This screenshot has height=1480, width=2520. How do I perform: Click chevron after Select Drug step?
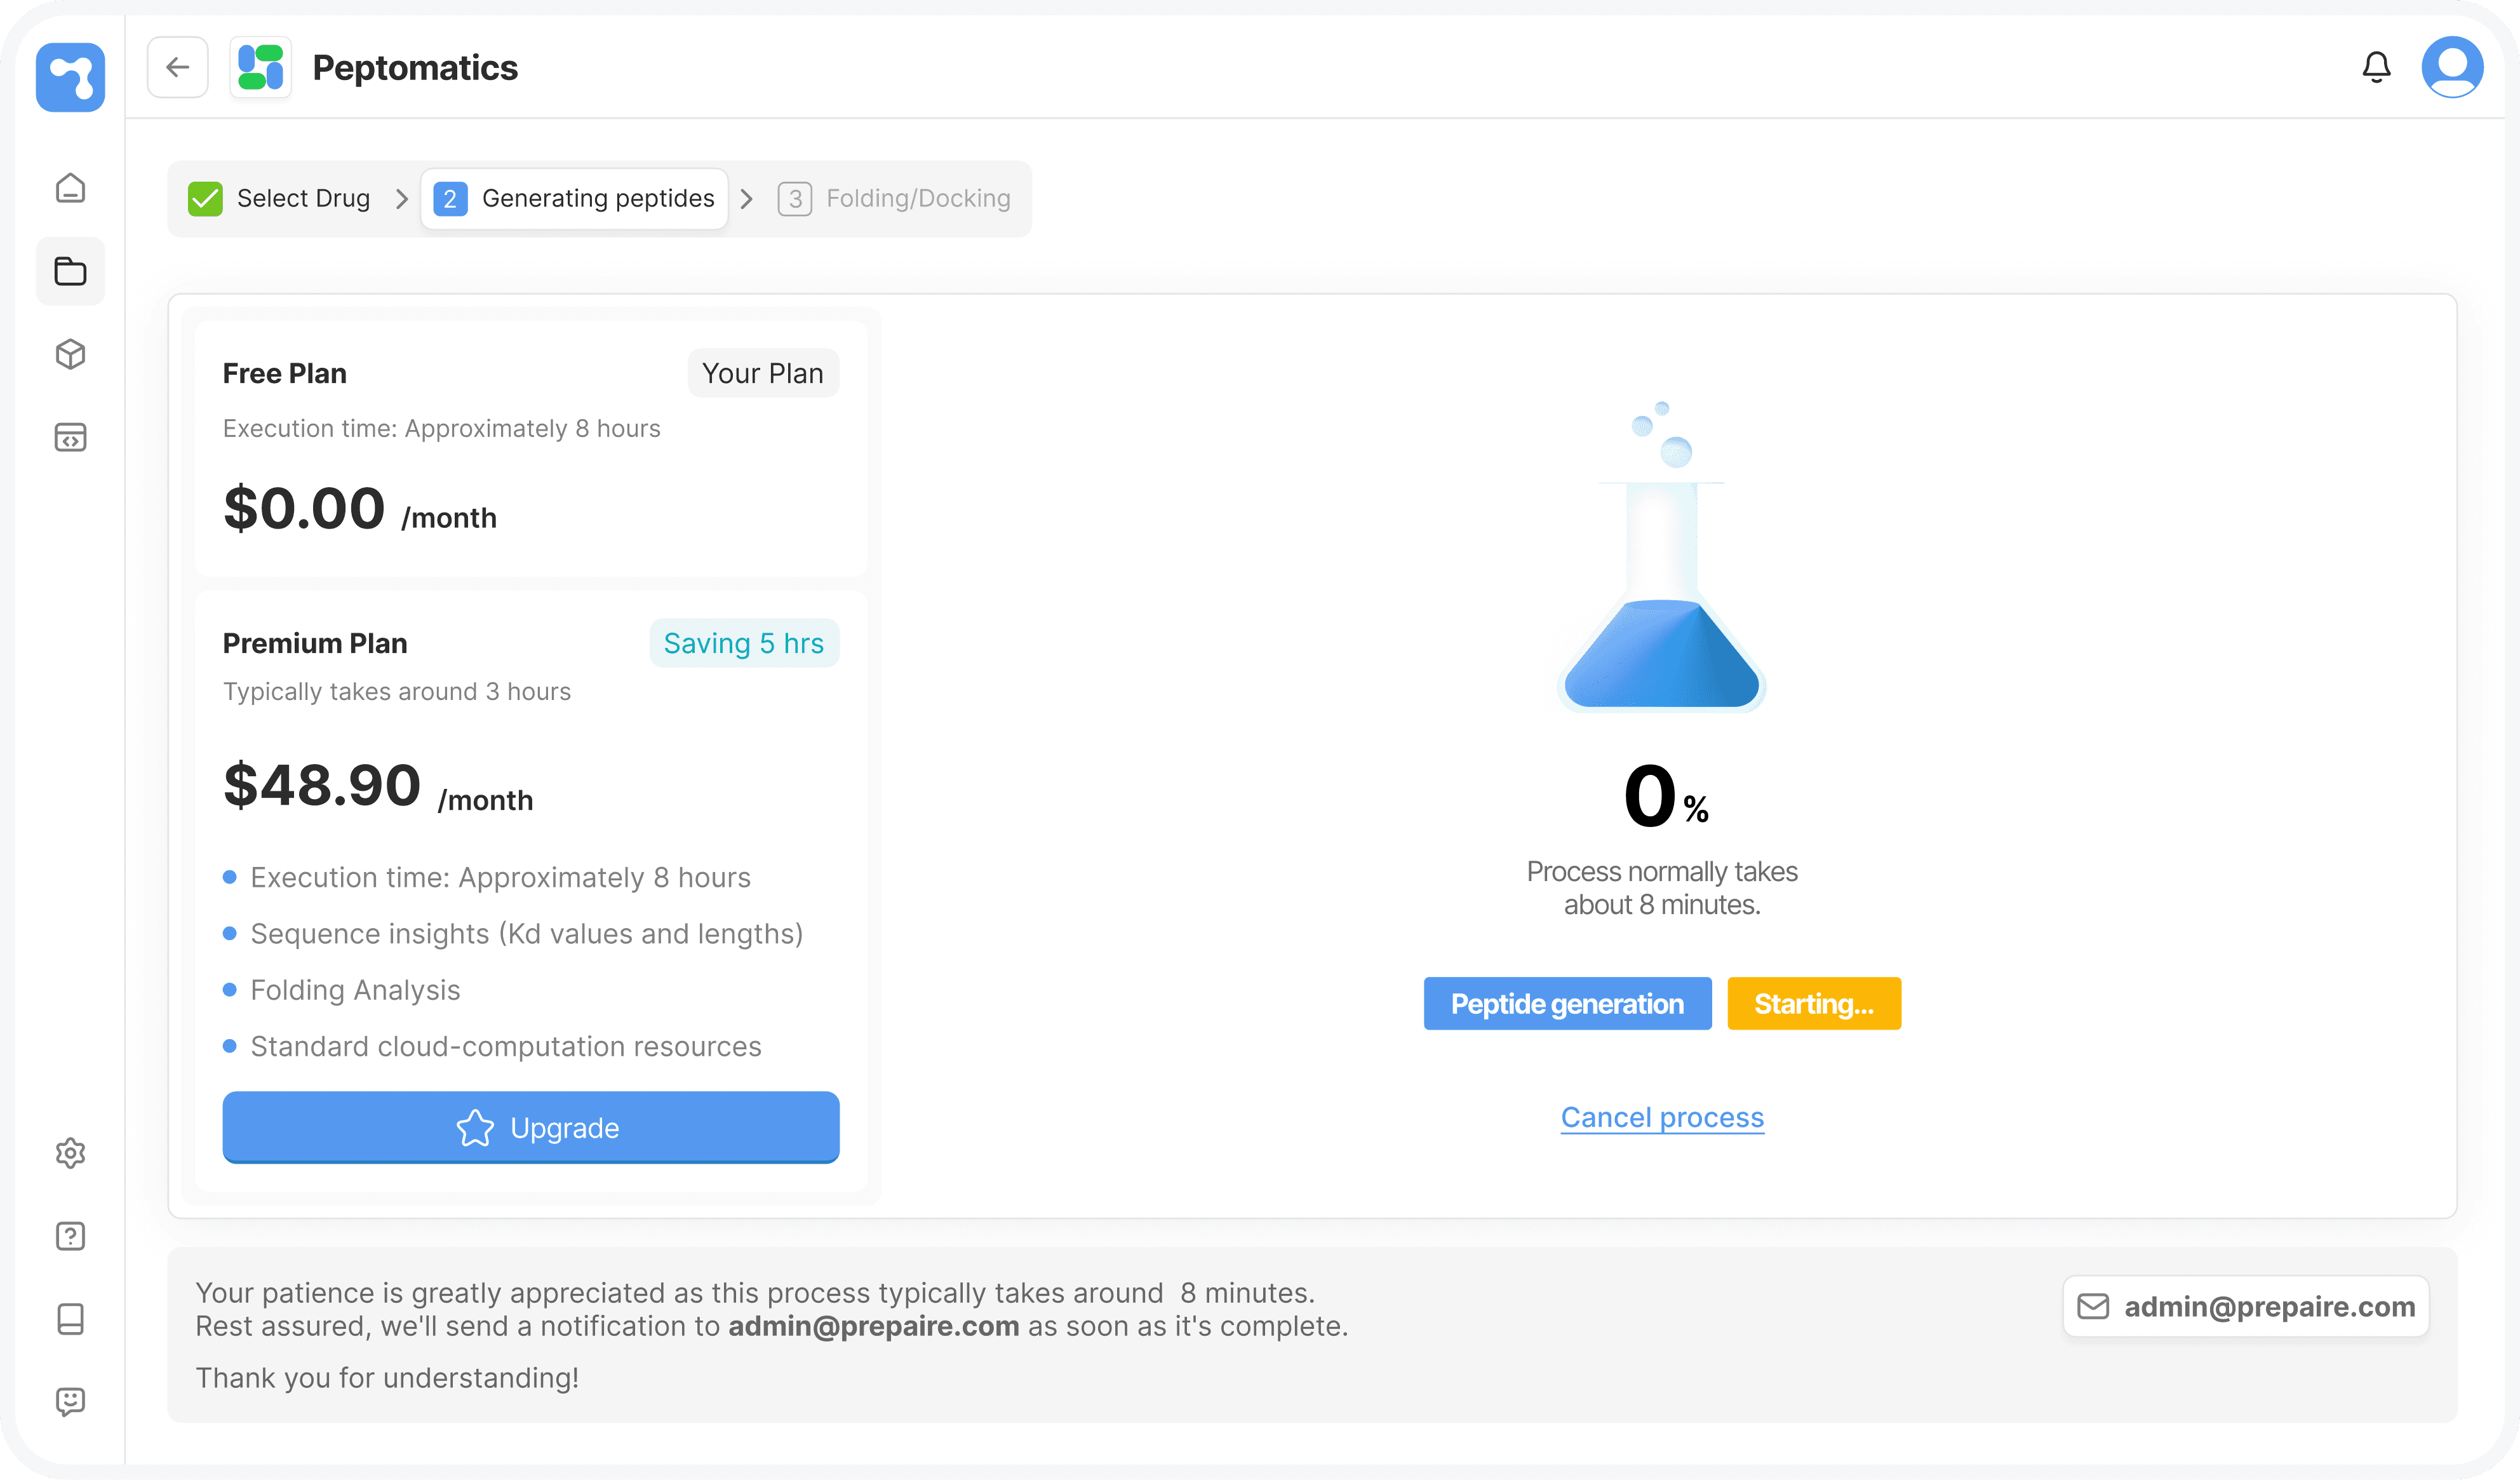point(402,199)
